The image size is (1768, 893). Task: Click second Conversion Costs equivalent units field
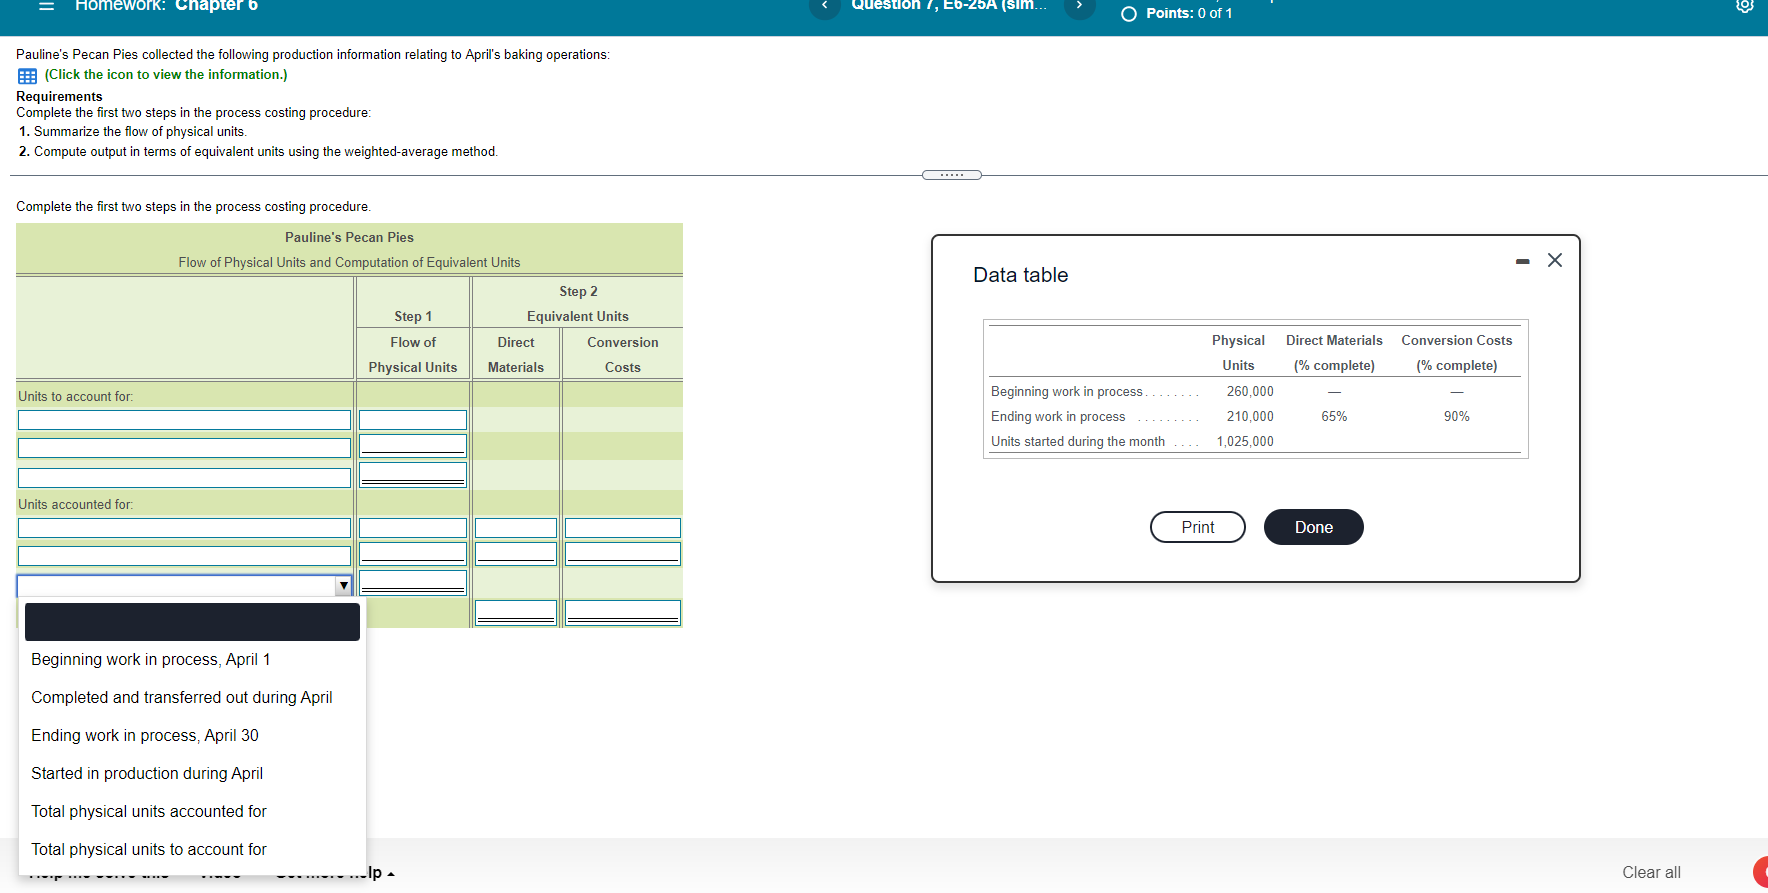(623, 554)
